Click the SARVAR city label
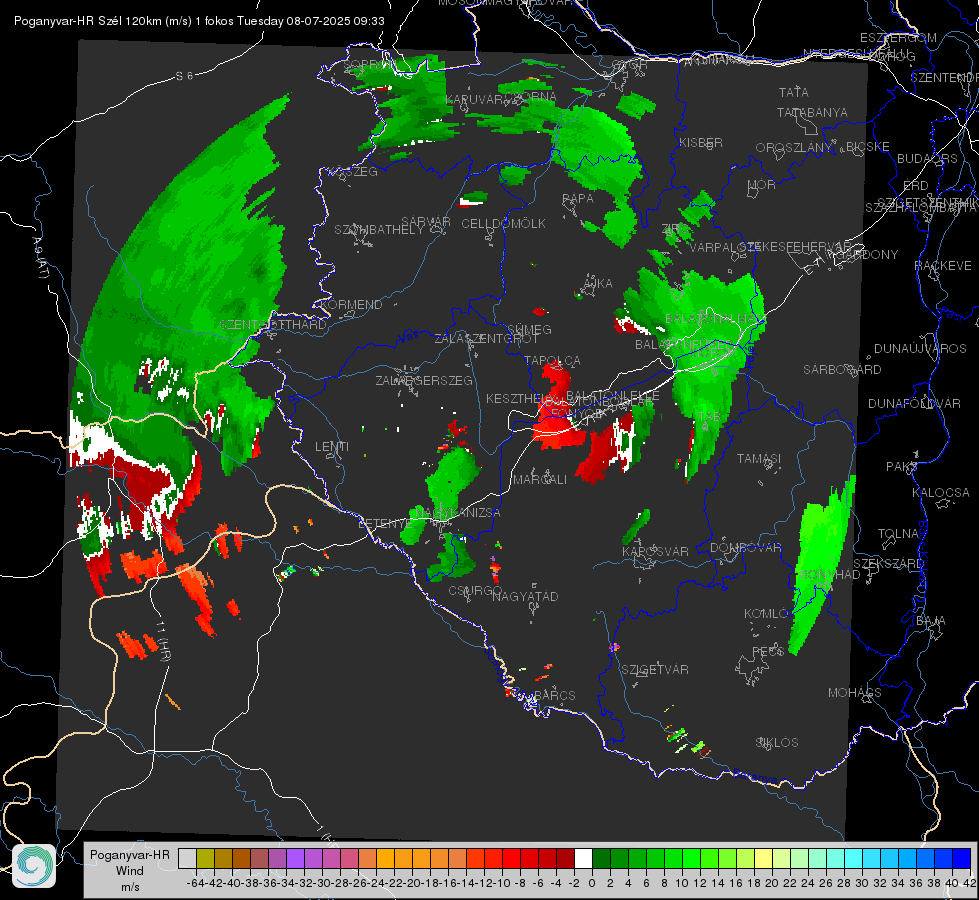Viewport: 979px width, 900px height. (426, 221)
